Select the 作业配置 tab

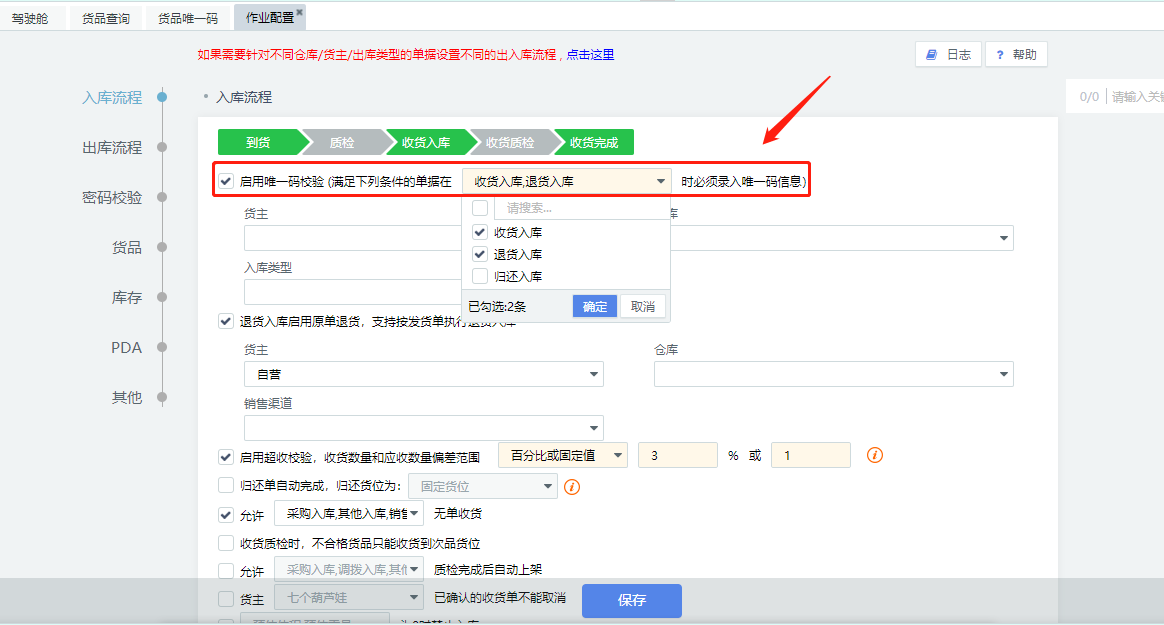269,17
